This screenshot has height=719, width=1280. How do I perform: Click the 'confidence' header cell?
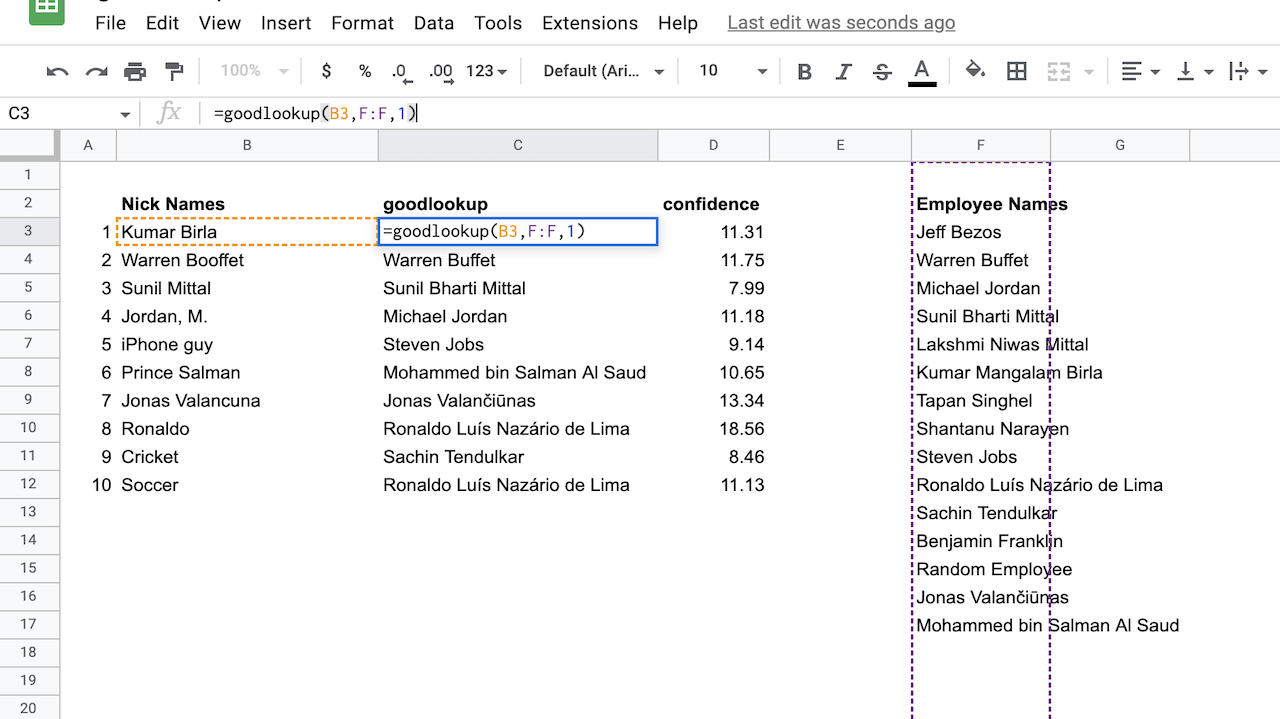[x=714, y=204]
